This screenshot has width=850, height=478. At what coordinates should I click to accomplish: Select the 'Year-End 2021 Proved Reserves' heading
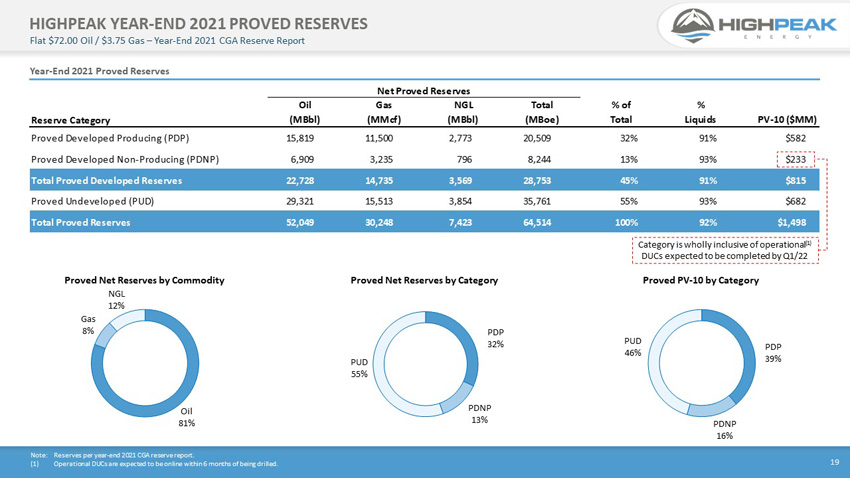[x=99, y=71]
